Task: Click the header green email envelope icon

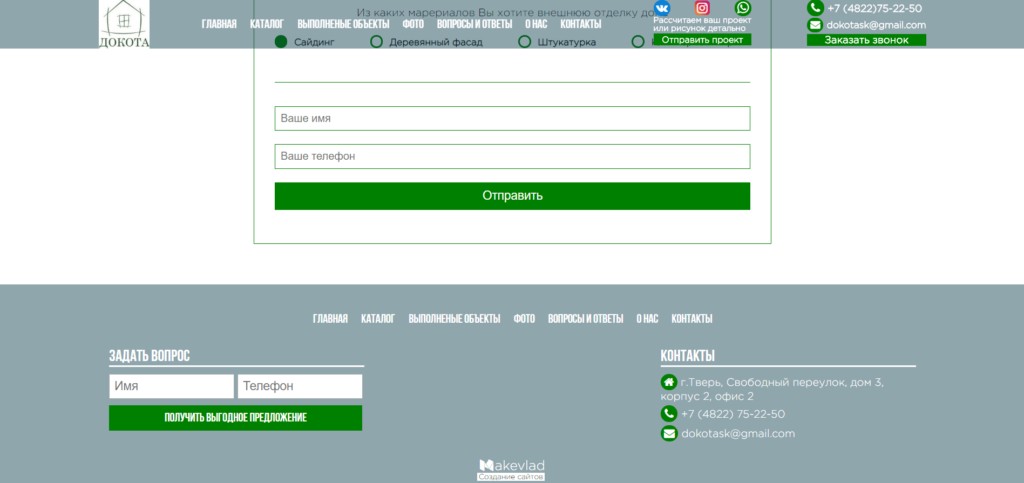Action: [815, 25]
